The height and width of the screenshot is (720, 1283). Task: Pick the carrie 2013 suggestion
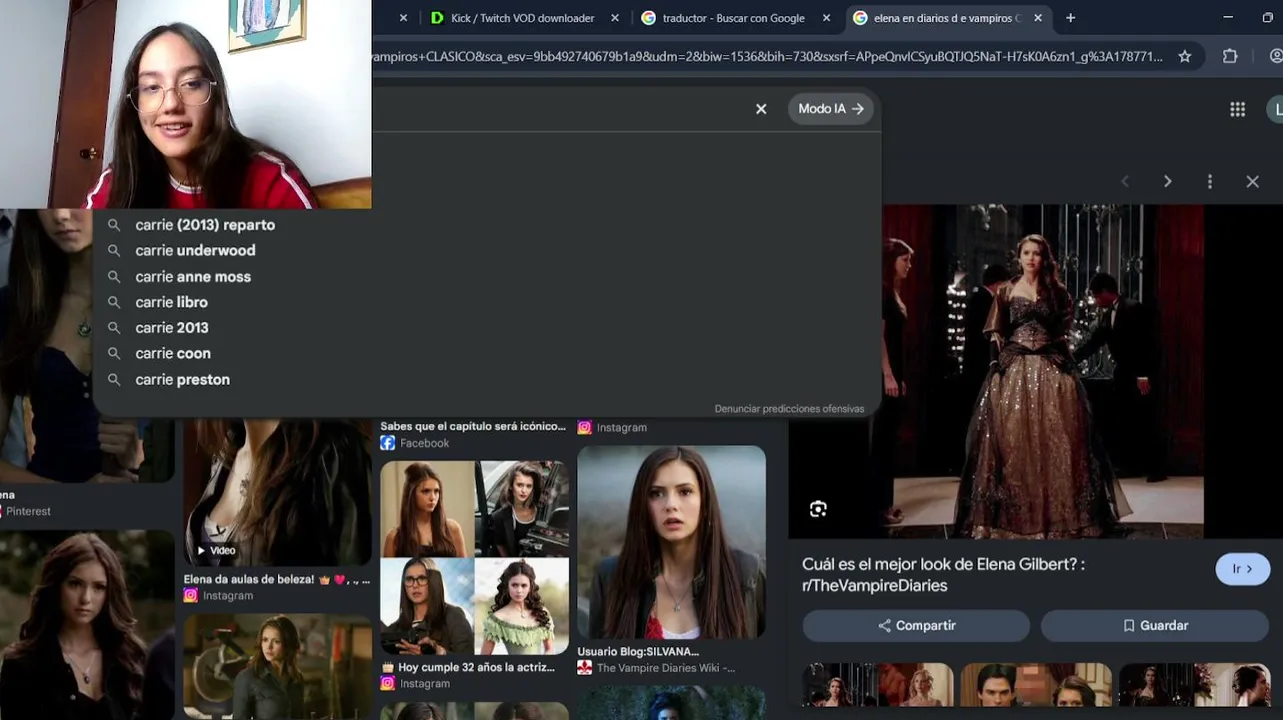[172, 328]
